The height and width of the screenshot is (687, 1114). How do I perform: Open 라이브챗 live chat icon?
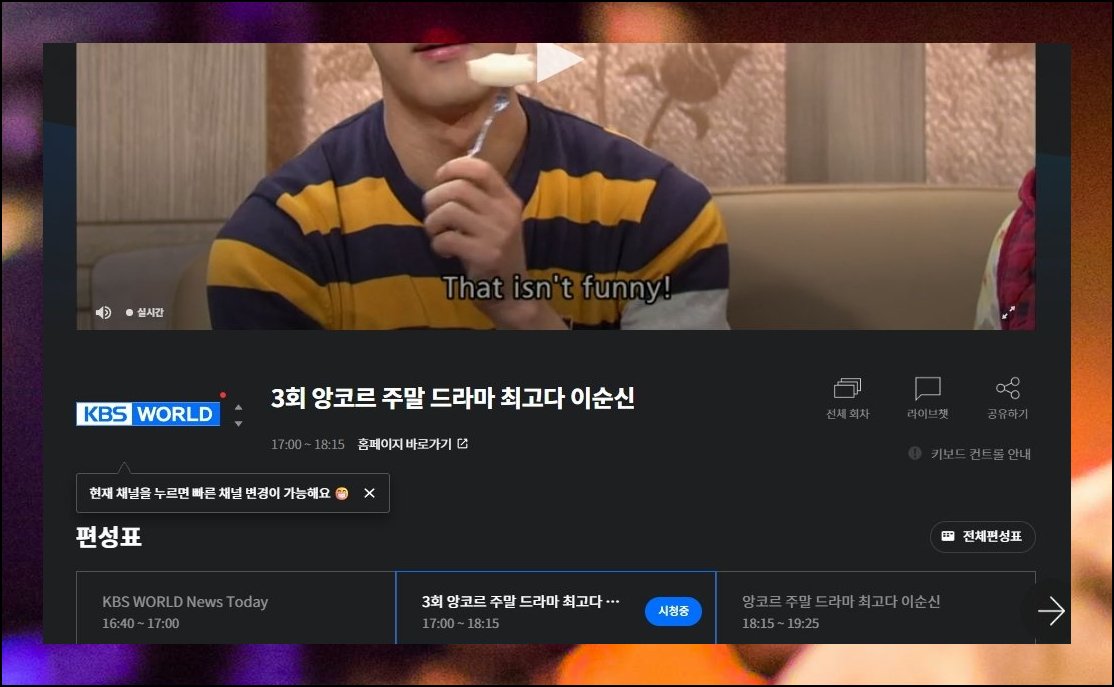[927, 398]
